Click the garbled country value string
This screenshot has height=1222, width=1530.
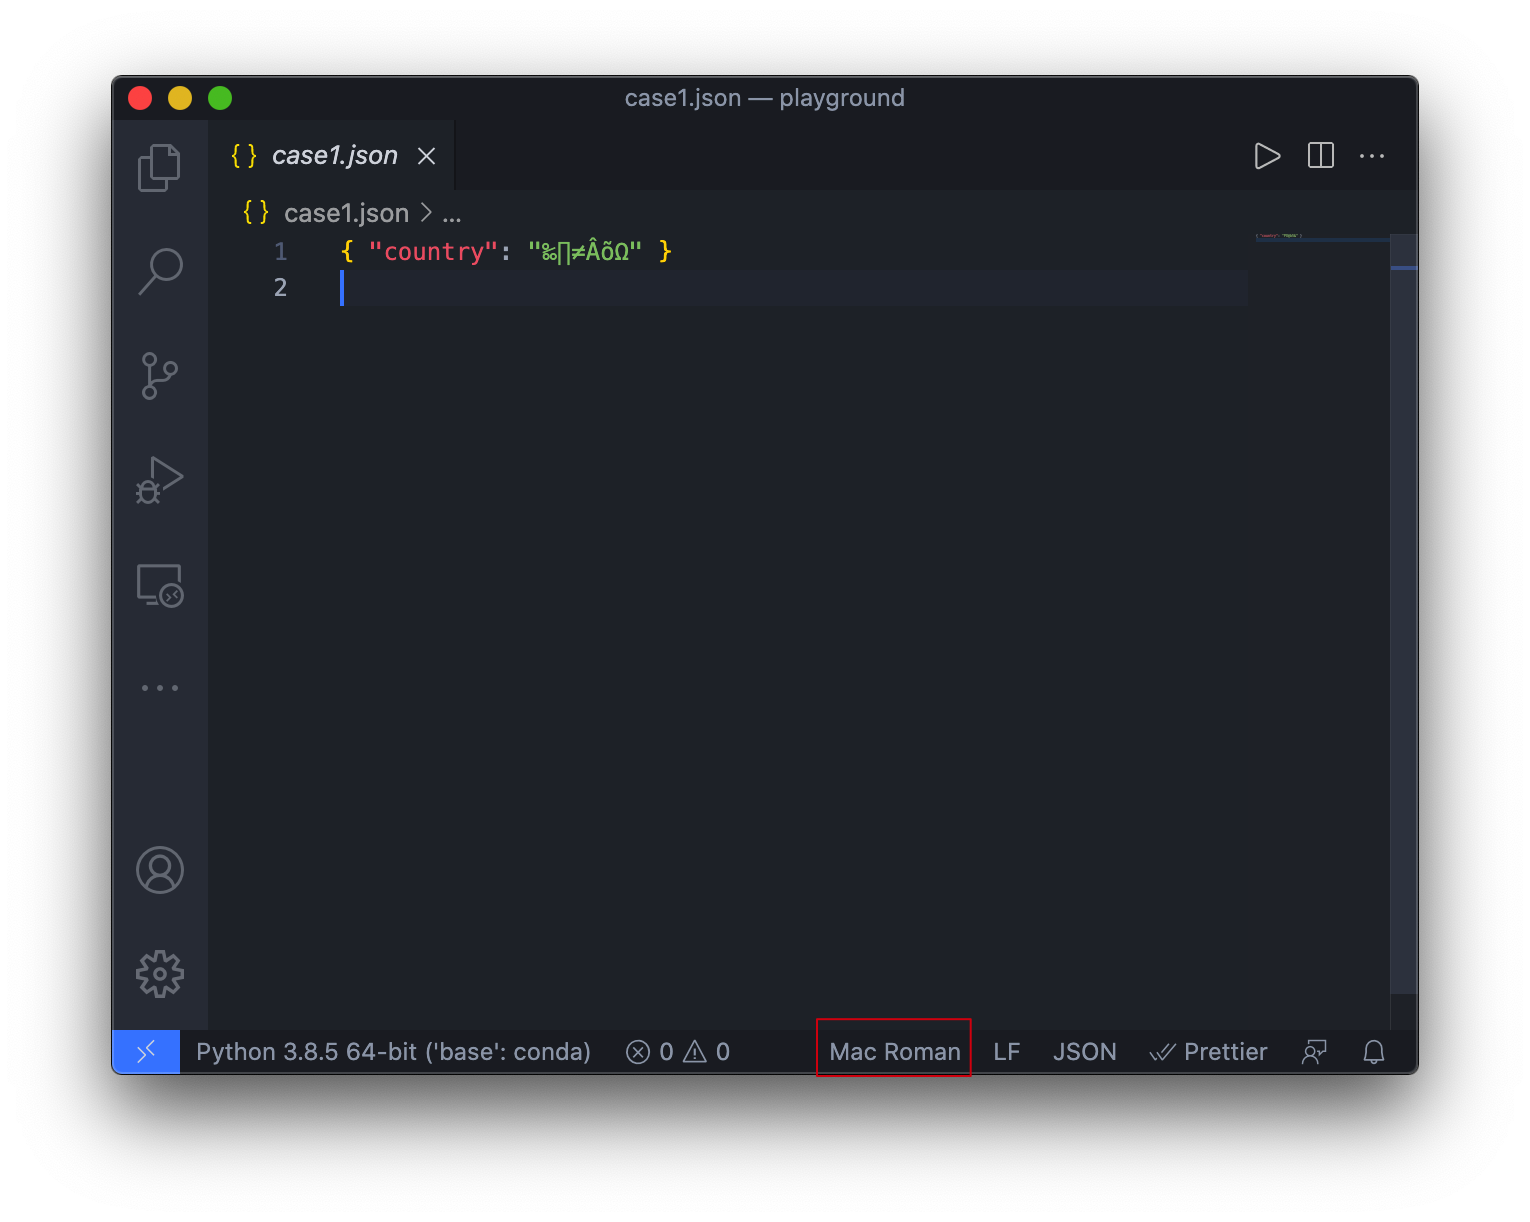(585, 252)
